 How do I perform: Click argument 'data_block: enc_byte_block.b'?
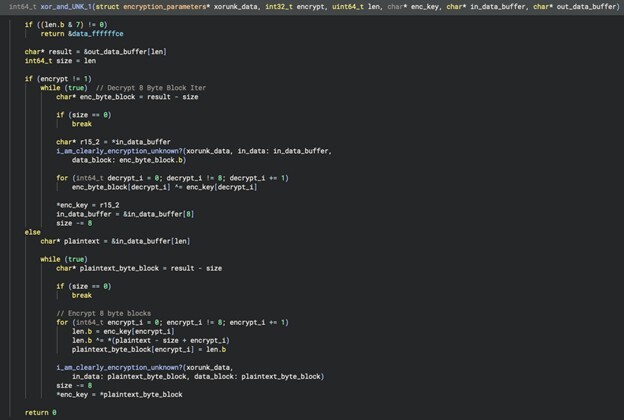pyautogui.click(x=127, y=160)
